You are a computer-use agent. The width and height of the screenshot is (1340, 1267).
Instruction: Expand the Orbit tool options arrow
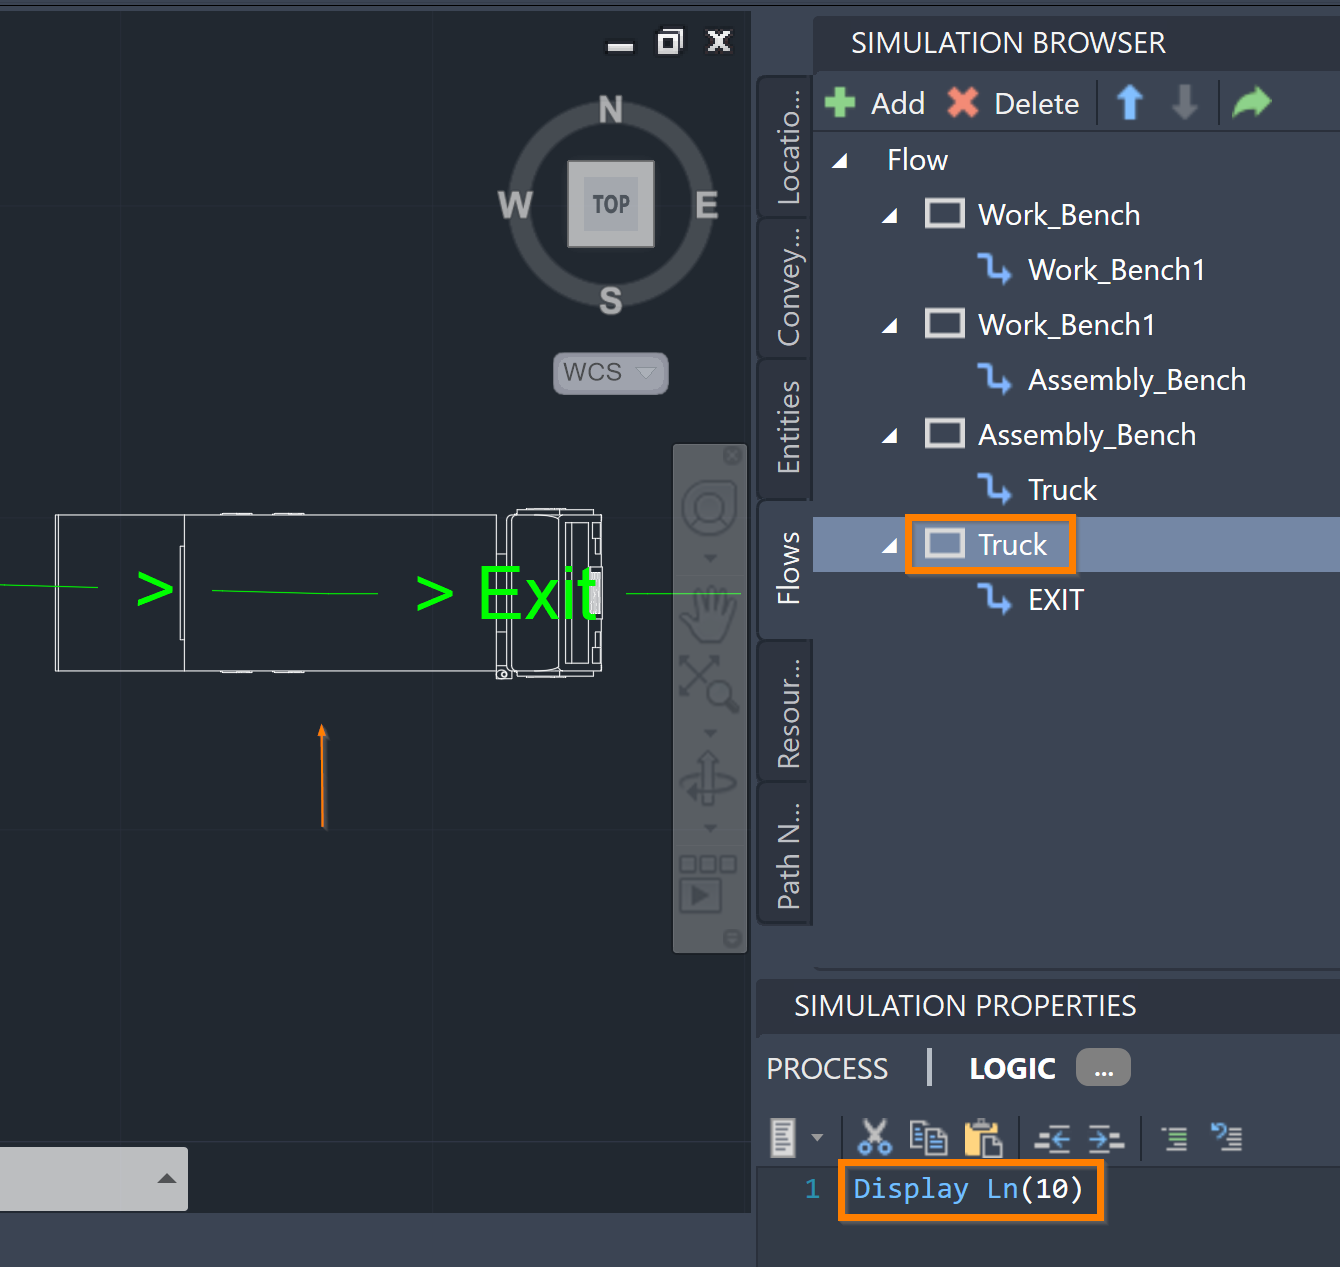tap(710, 828)
